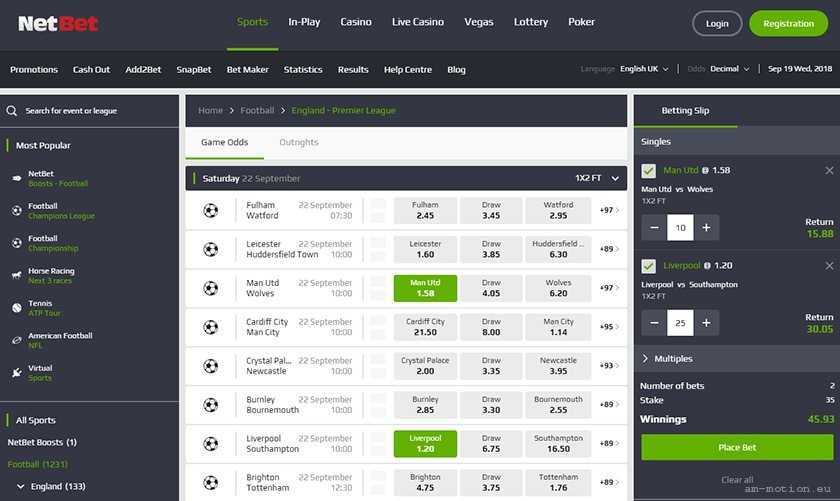Click football icon in Cardiff City Man City row

[211, 327]
